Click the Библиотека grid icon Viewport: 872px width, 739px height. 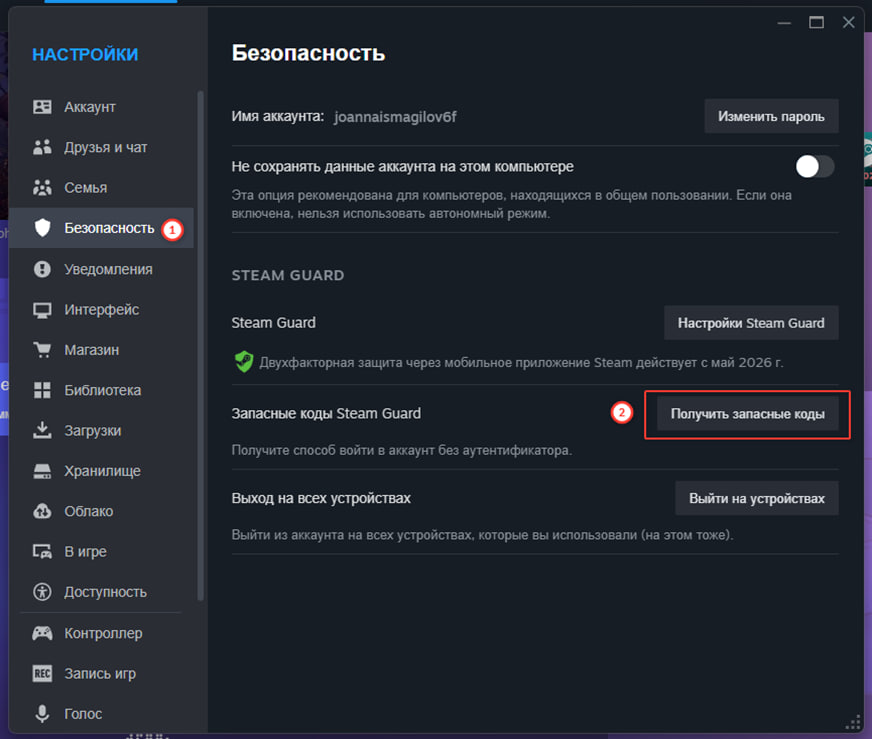click(x=42, y=390)
